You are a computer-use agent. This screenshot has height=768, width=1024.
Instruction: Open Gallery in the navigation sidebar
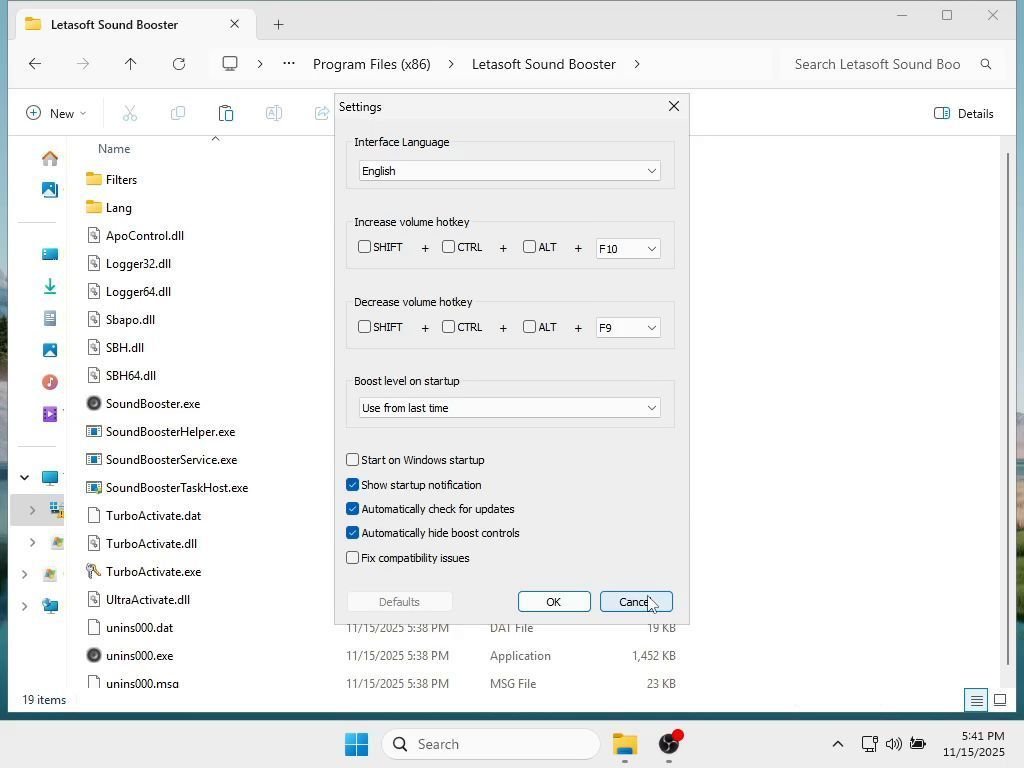pyautogui.click(x=50, y=190)
